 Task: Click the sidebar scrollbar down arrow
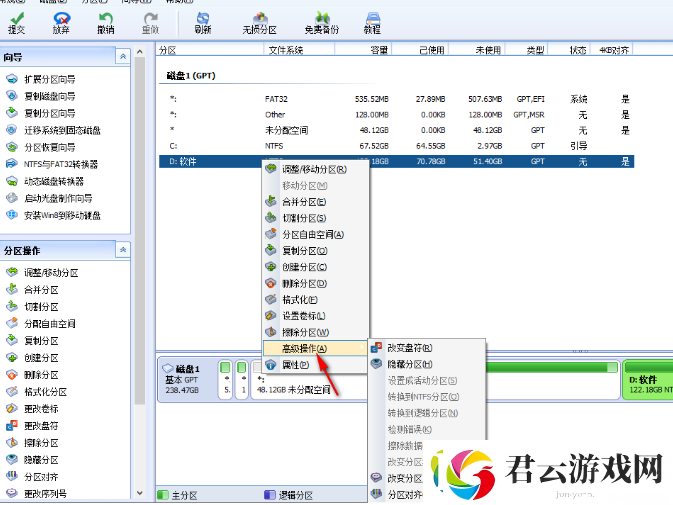pos(139,493)
